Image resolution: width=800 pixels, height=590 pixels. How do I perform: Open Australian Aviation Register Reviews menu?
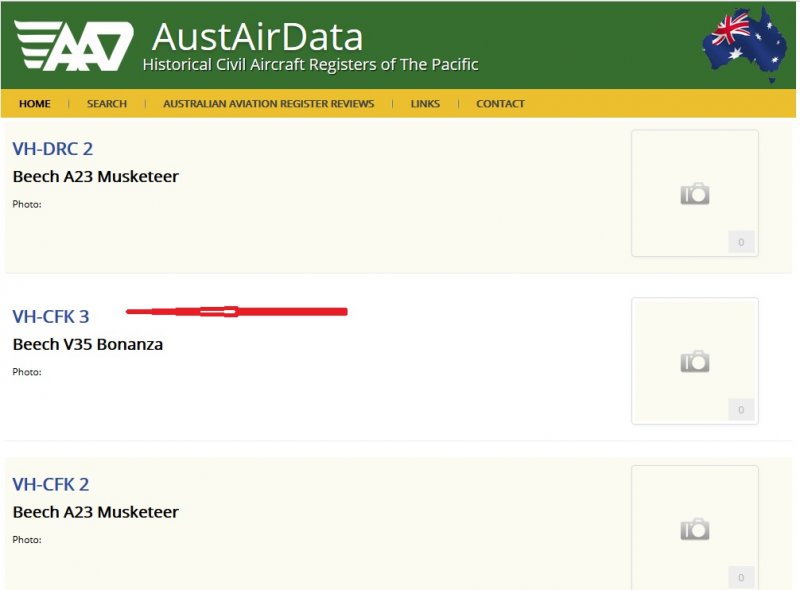268,104
